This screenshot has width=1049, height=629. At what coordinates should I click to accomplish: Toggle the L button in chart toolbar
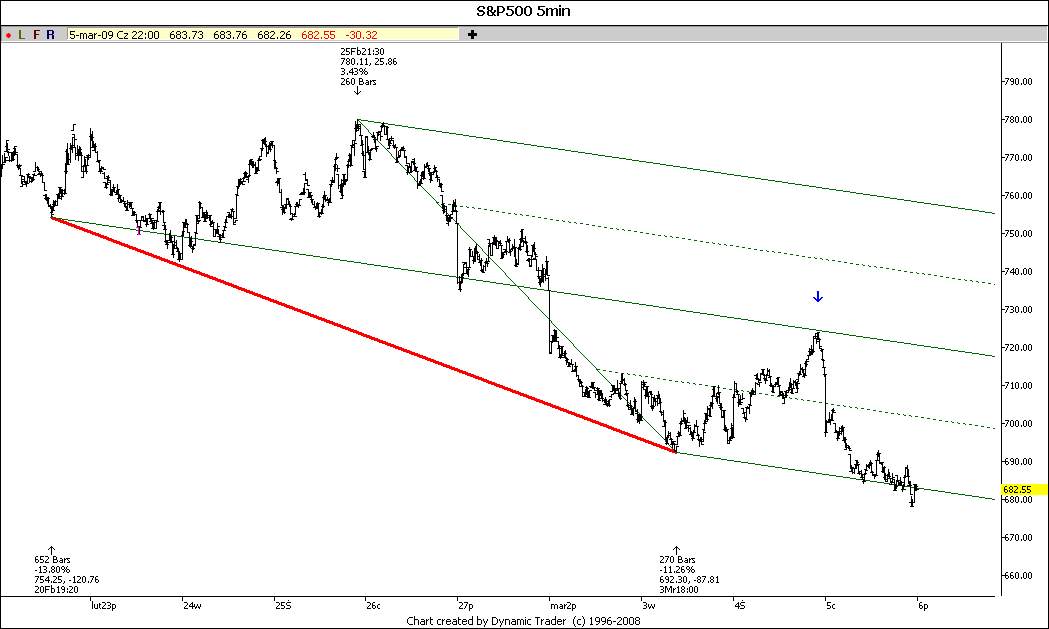click(x=22, y=35)
